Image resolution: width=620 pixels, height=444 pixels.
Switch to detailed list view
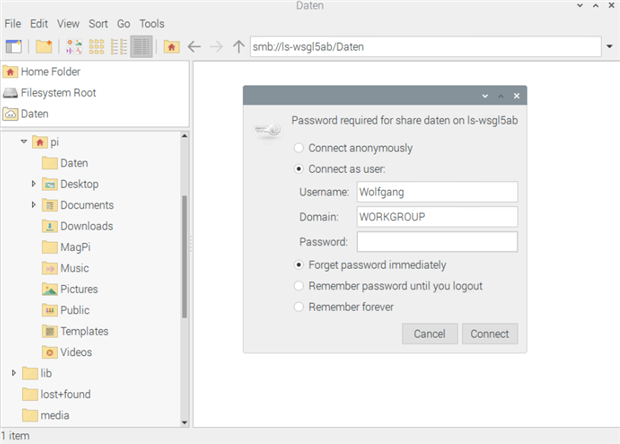coord(141,46)
